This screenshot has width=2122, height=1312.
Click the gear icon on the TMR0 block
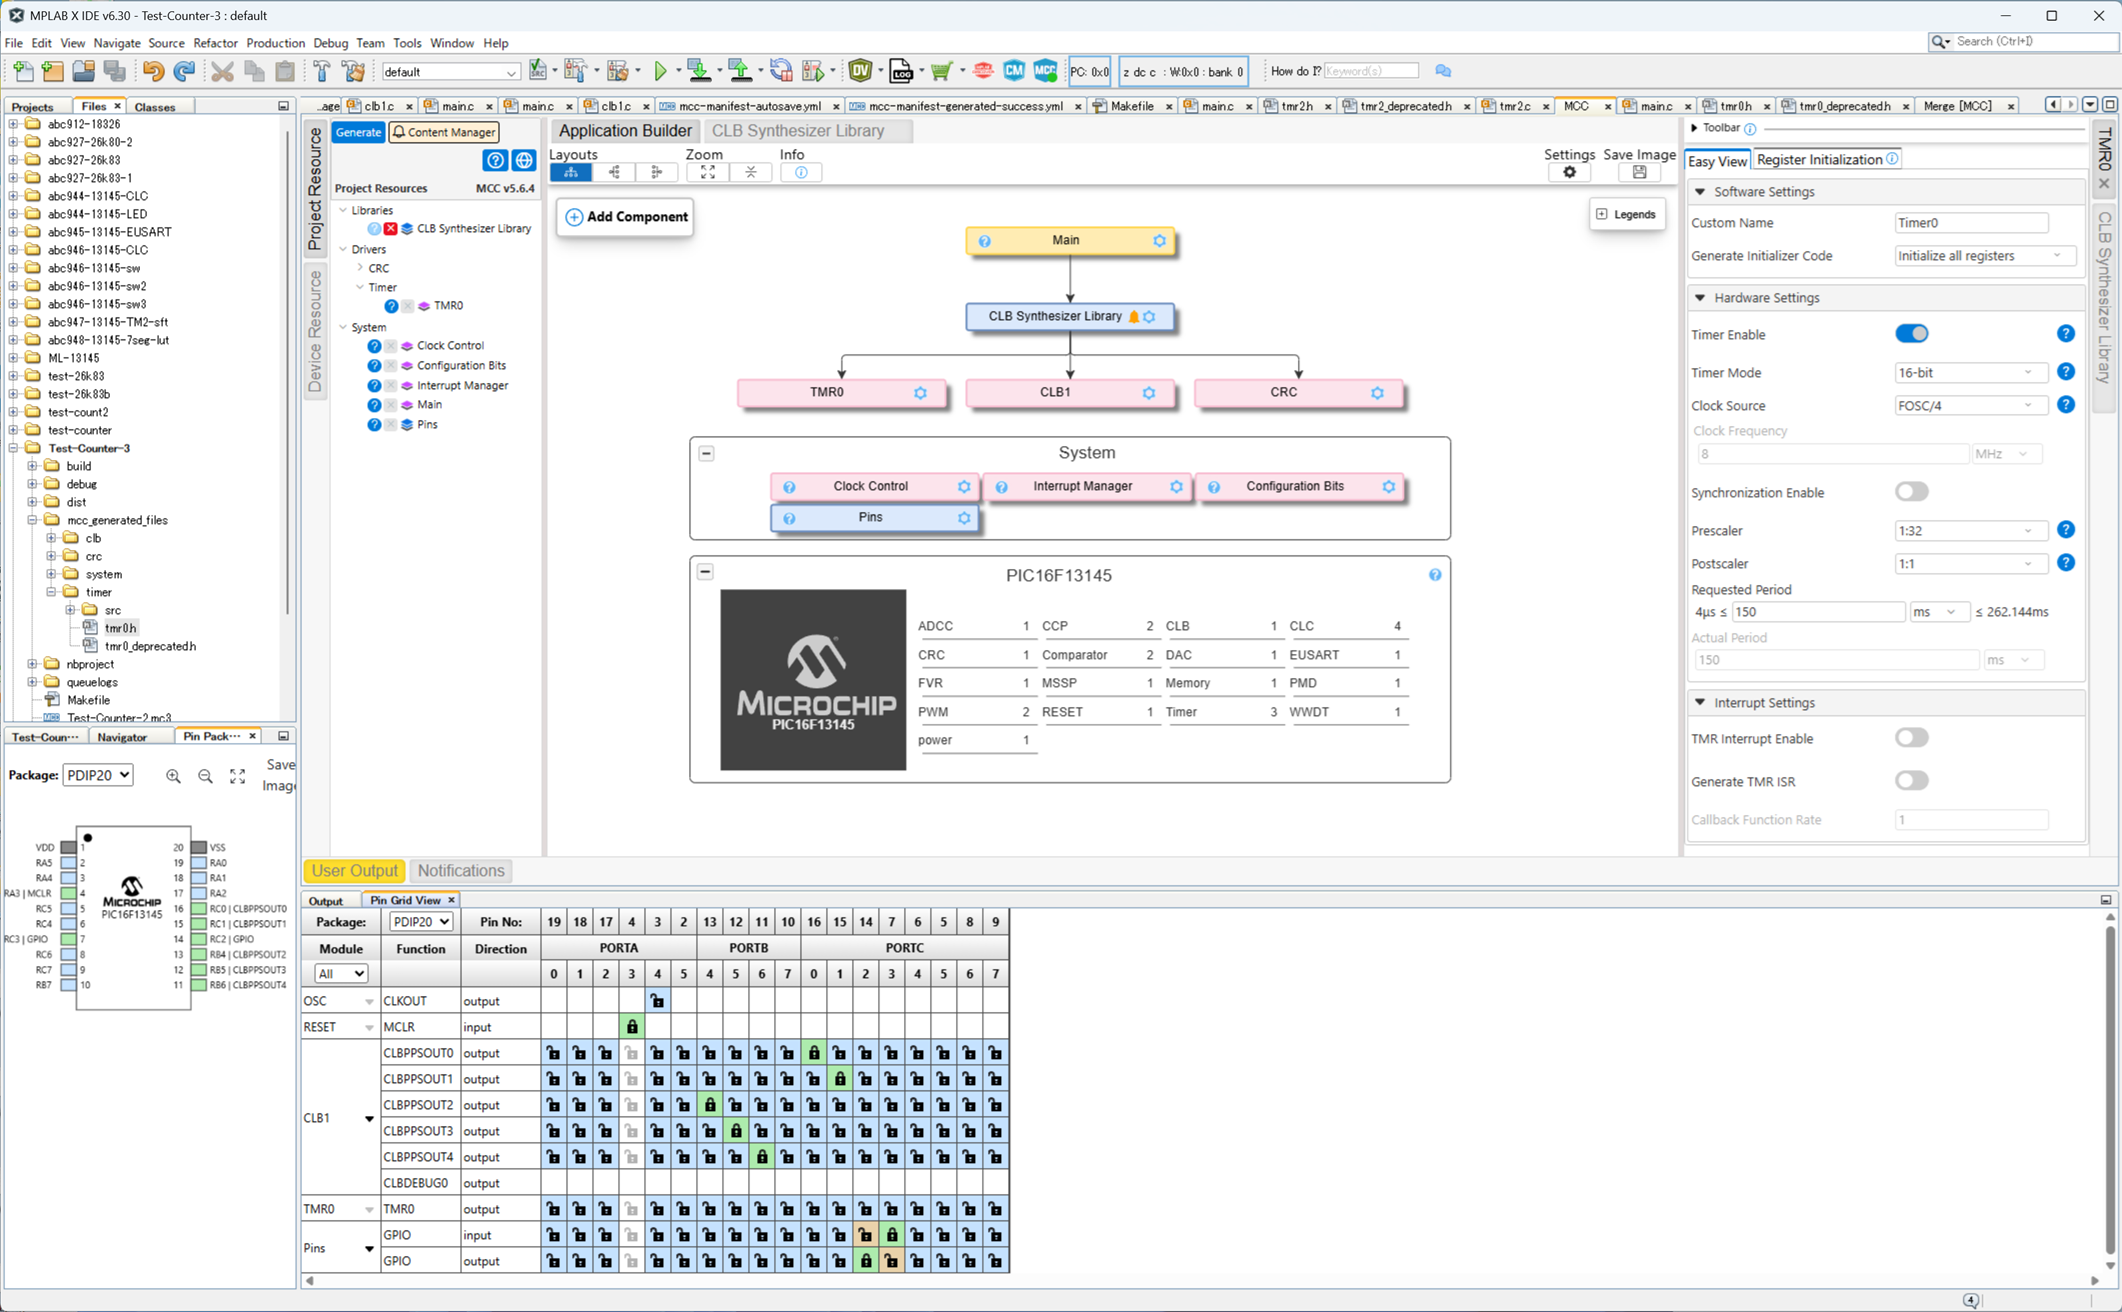coord(920,393)
